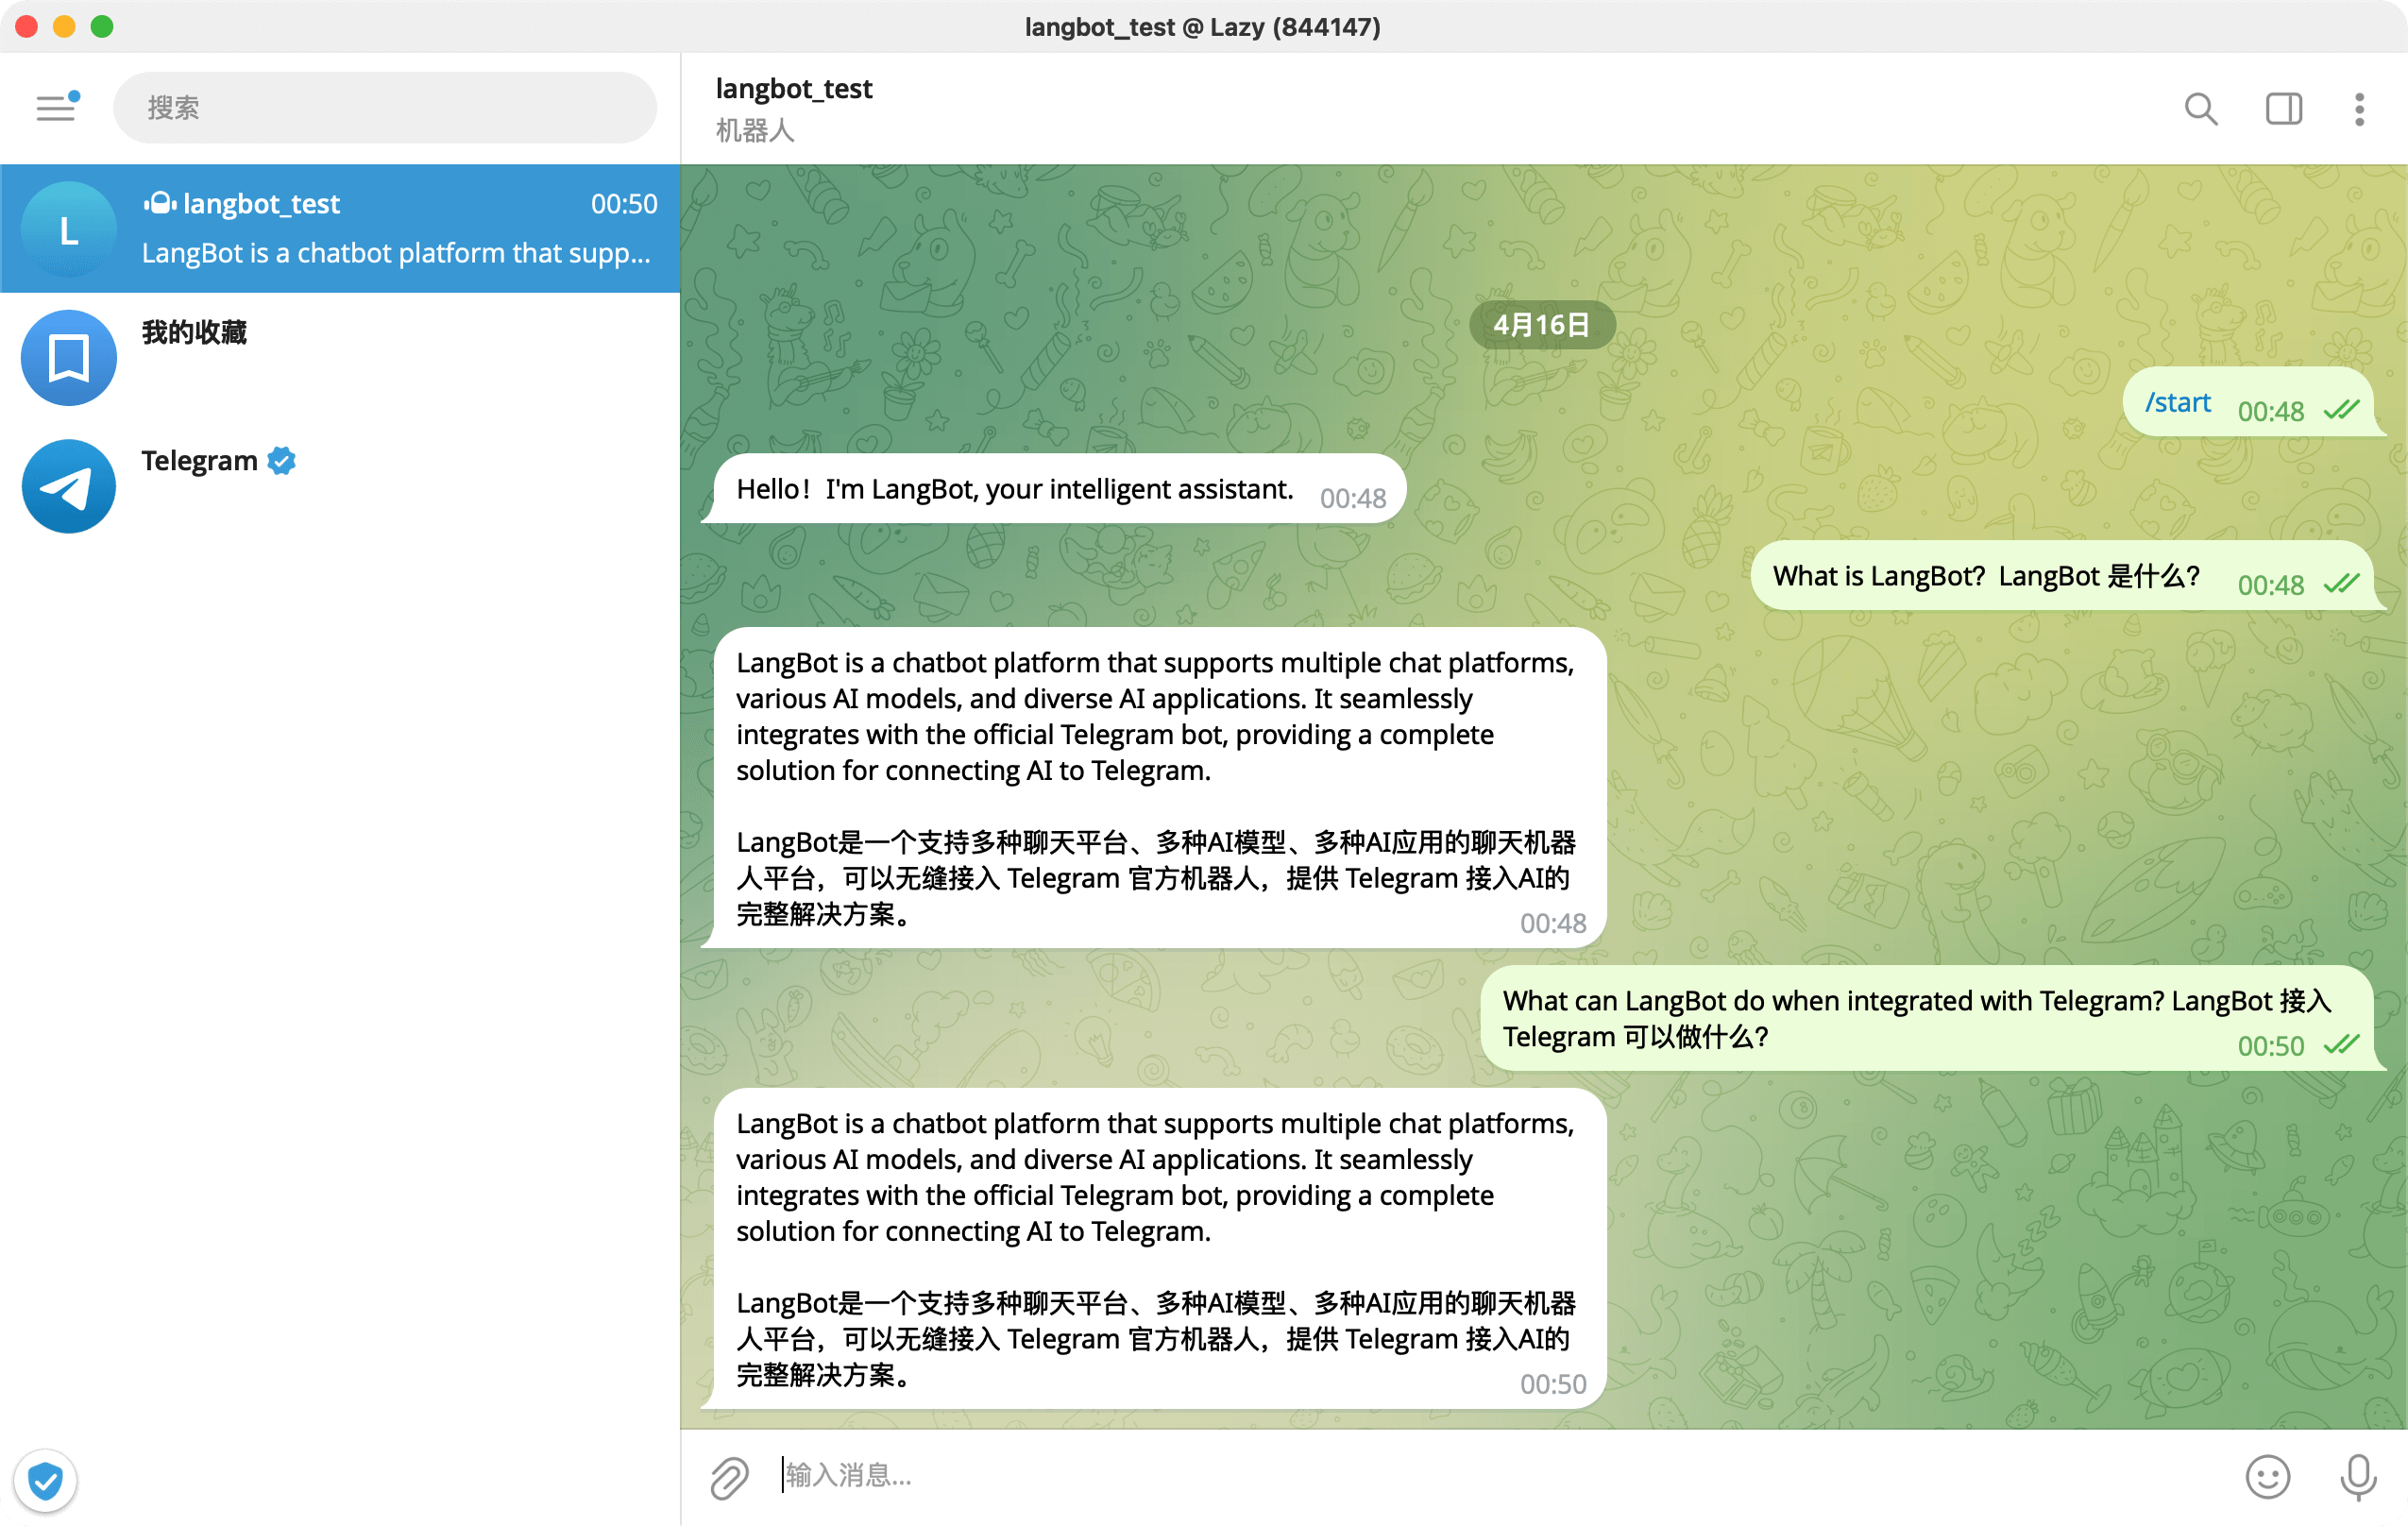Click the search-in-chat magnifier icon
2408x1526 pixels.
click(2200, 108)
